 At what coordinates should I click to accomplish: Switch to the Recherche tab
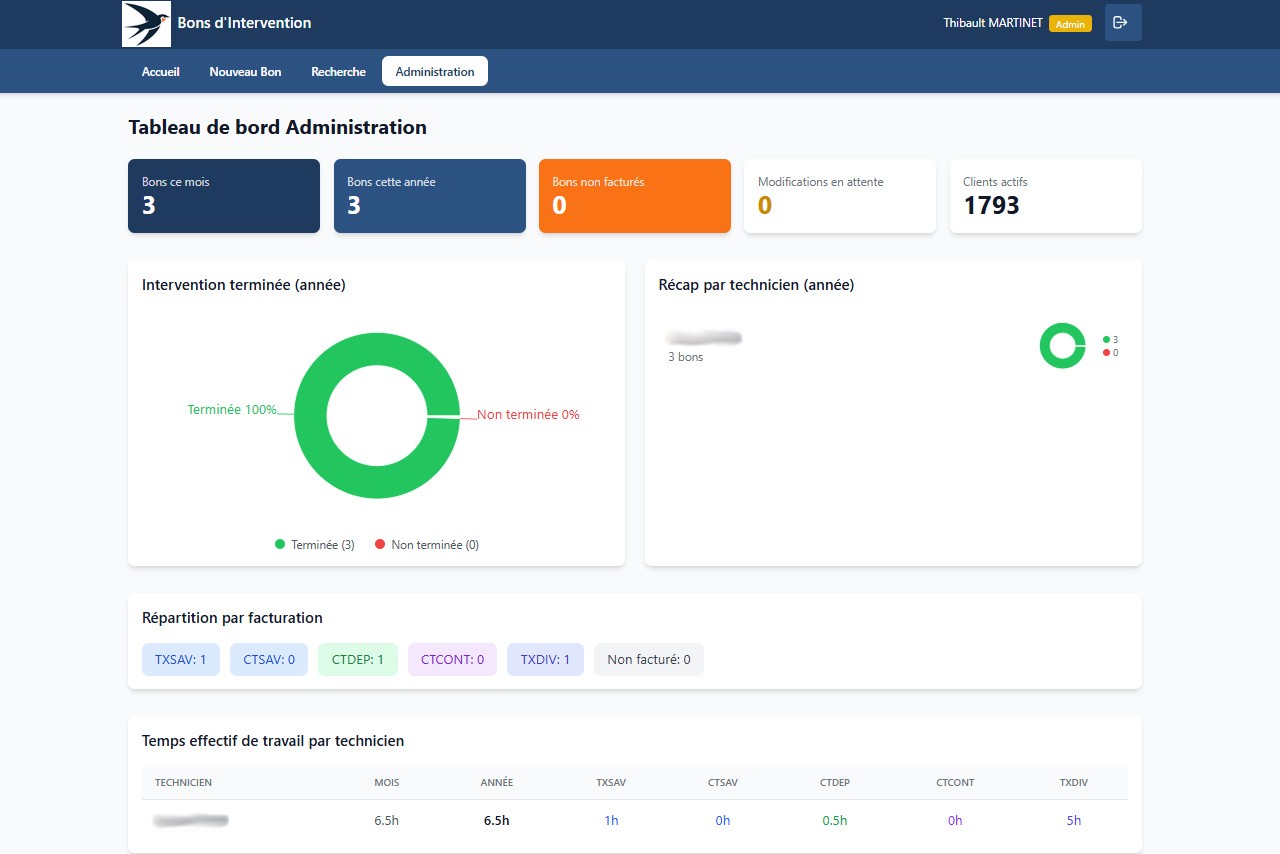tap(338, 72)
